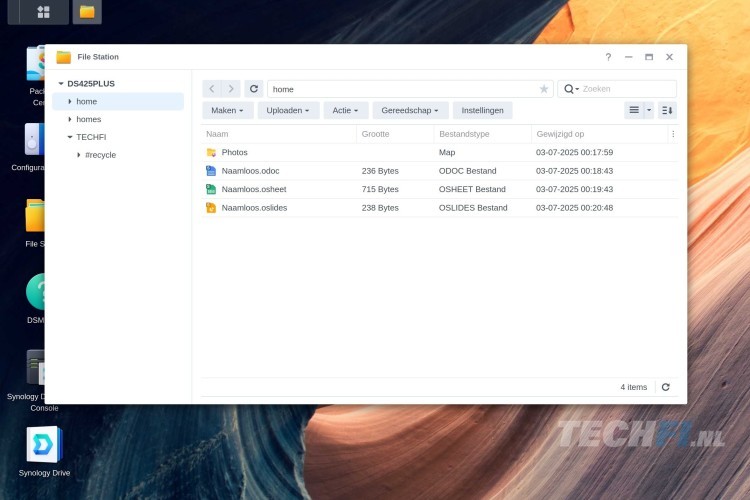Click the Naamloos.osheet file icon
Image resolution: width=750 pixels, height=500 pixels.
(211, 189)
